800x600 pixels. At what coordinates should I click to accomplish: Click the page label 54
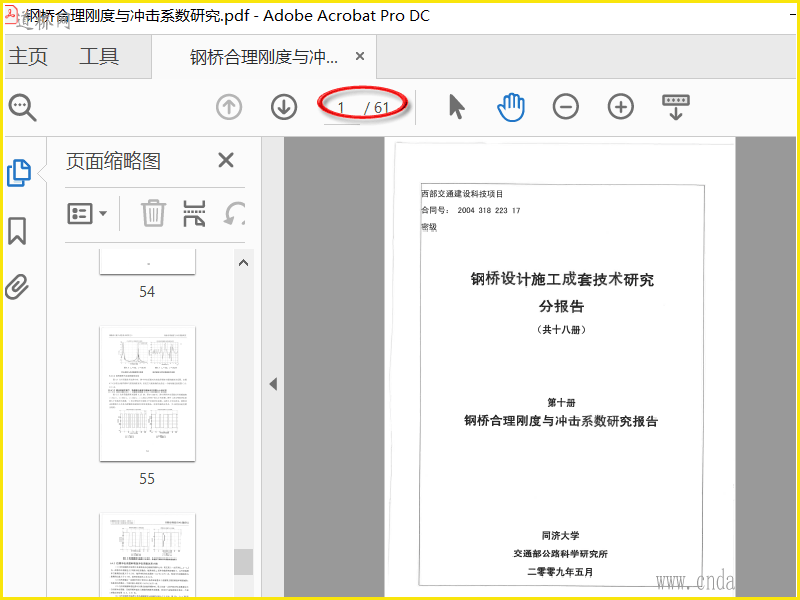pyautogui.click(x=147, y=292)
